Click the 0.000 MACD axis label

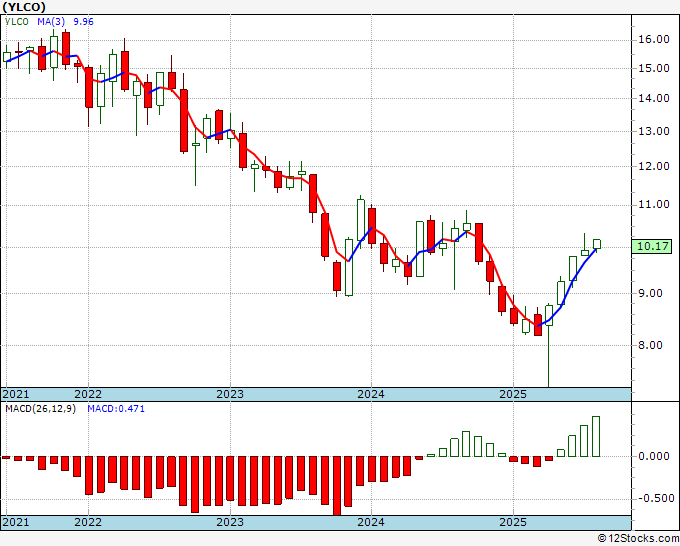point(654,456)
